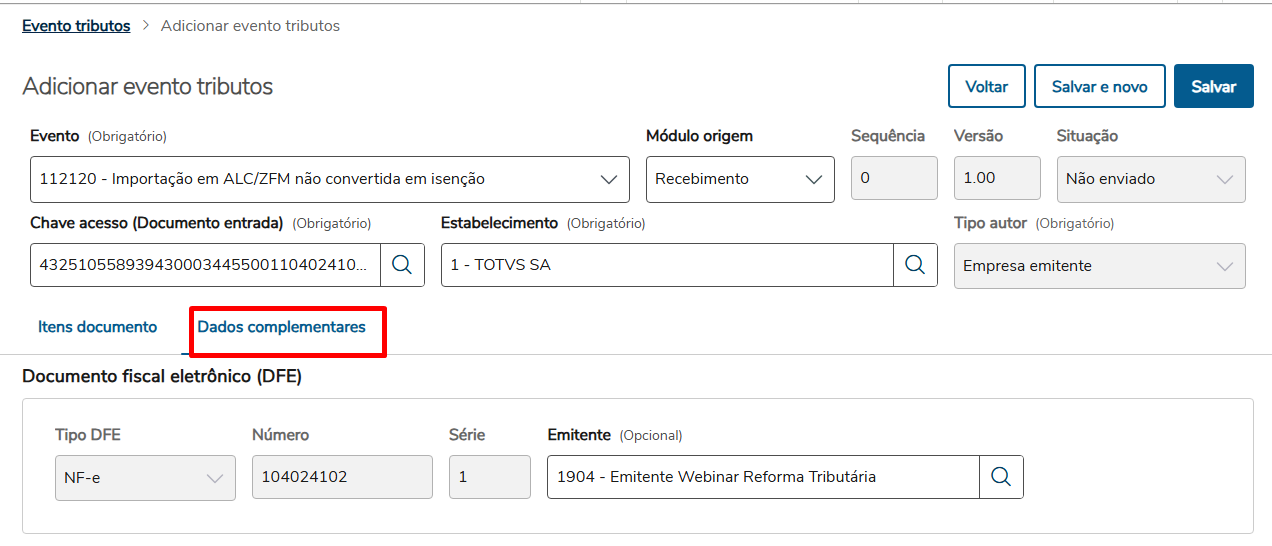Open Módulo origem dropdown
The width and height of the screenshot is (1272, 546).
(813, 180)
